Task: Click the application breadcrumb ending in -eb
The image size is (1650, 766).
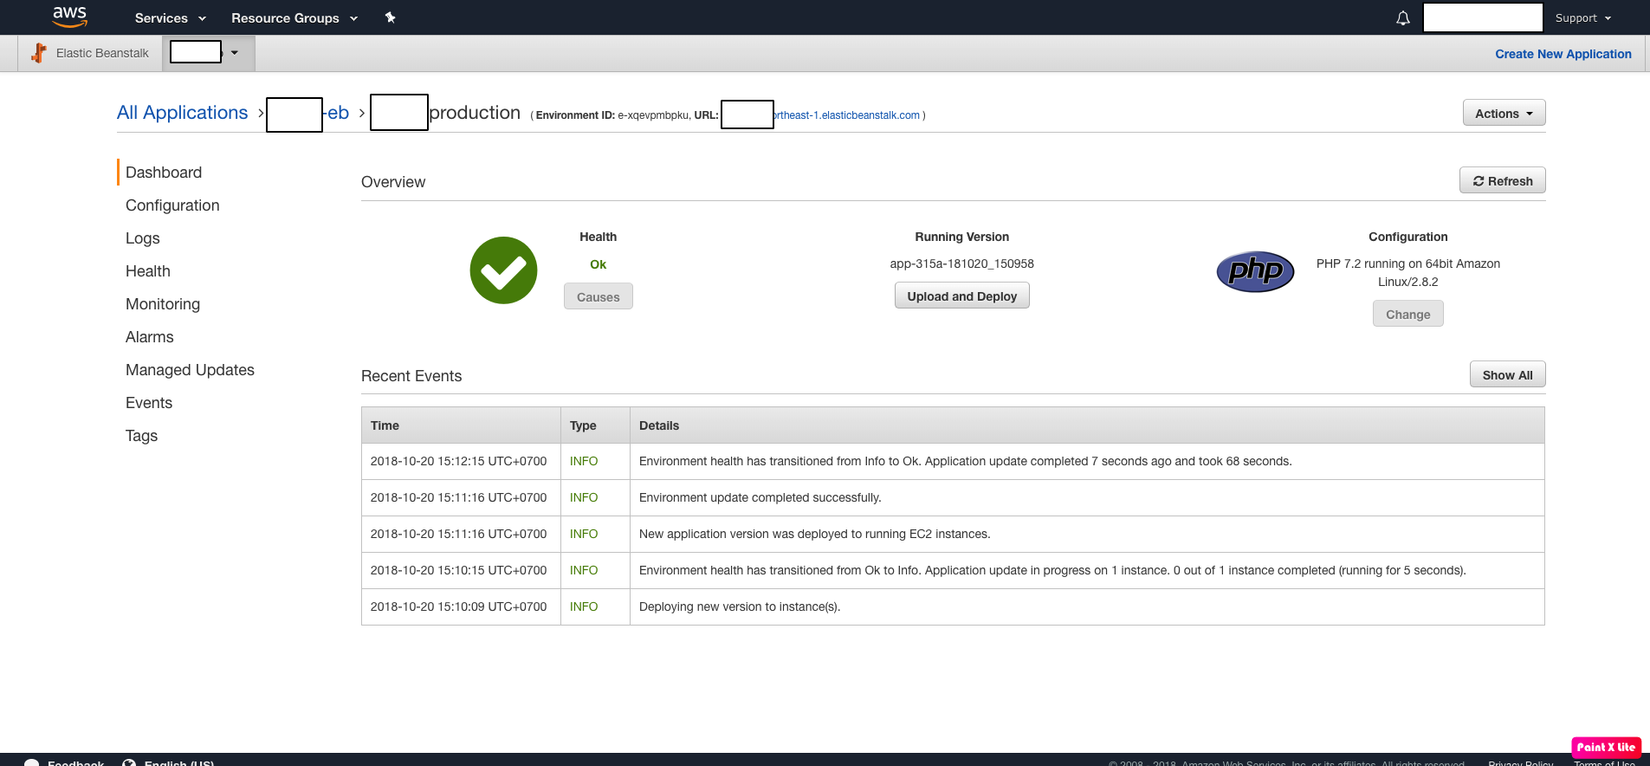Action: point(308,113)
